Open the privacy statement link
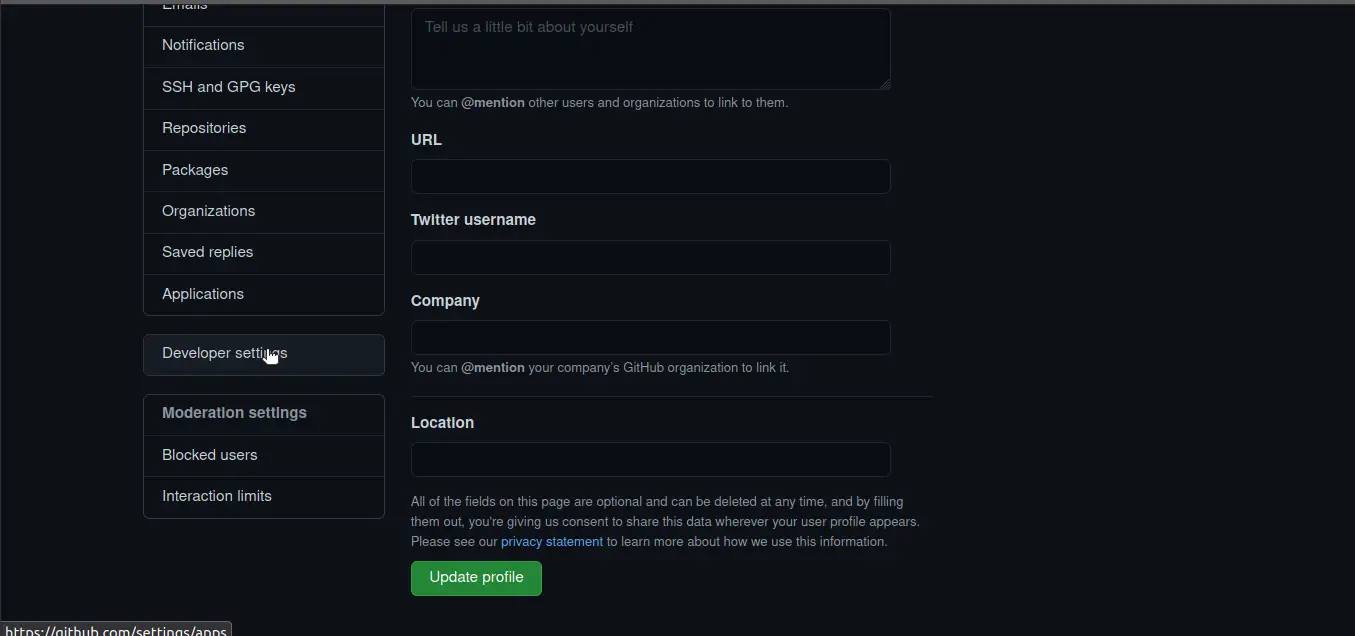This screenshot has width=1355, height=636. coord(551,541)
